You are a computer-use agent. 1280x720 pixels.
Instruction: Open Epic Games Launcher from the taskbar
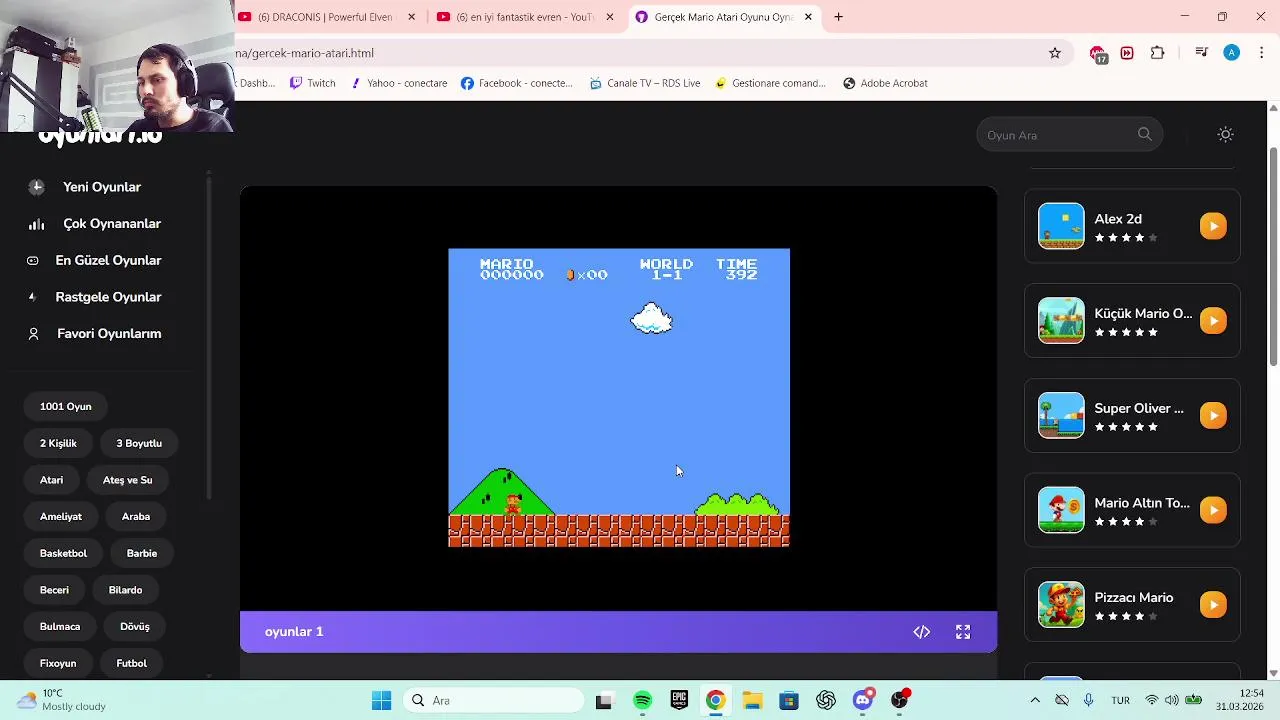(x=679, y=701)
